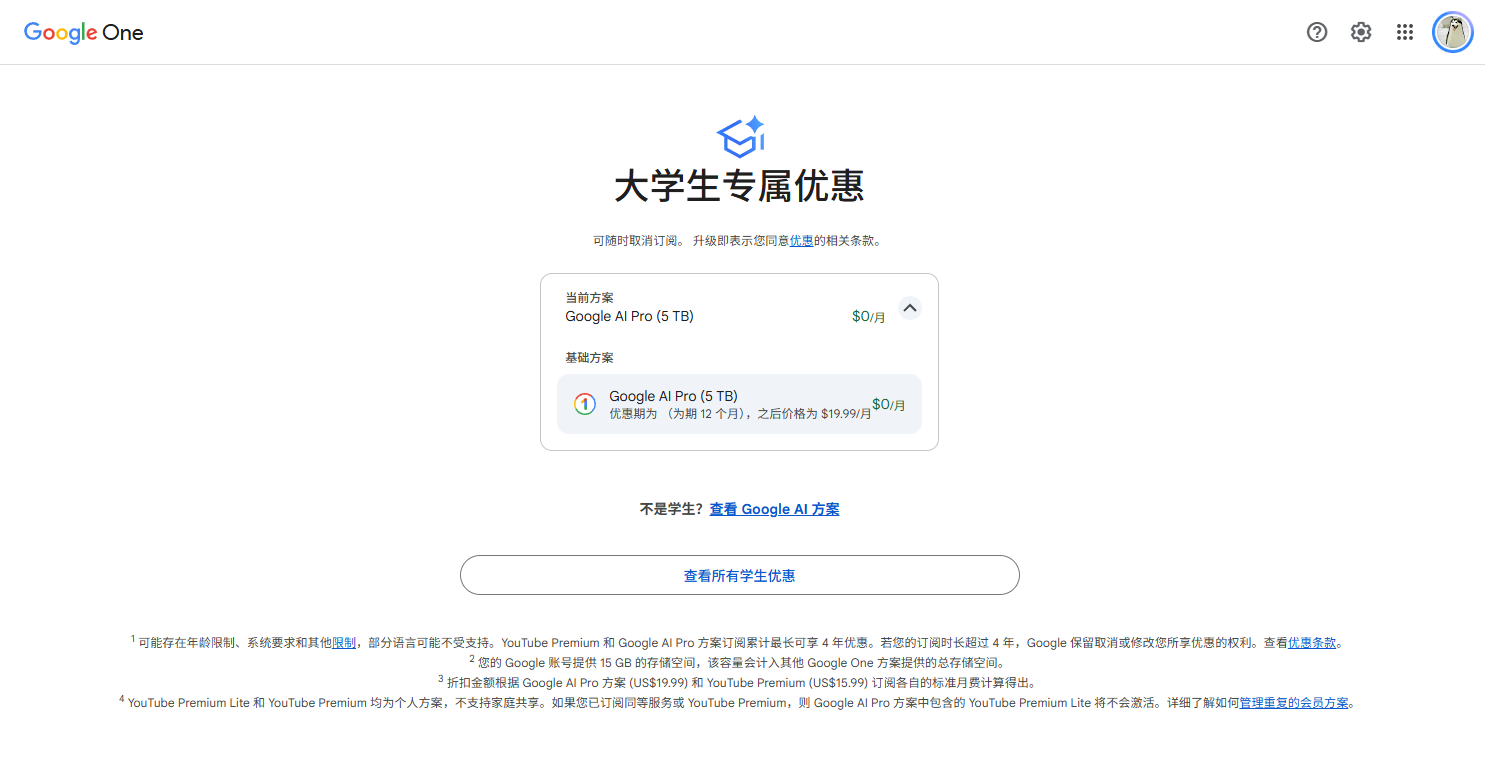Open the 限制 link in footnote 1
1485x761 pixels.
[x=344, y=643]
